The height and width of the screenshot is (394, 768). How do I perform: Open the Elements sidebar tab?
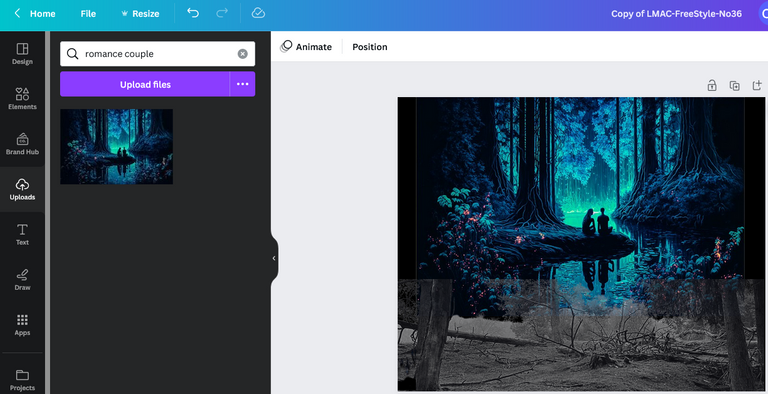(x=23, y=98)
